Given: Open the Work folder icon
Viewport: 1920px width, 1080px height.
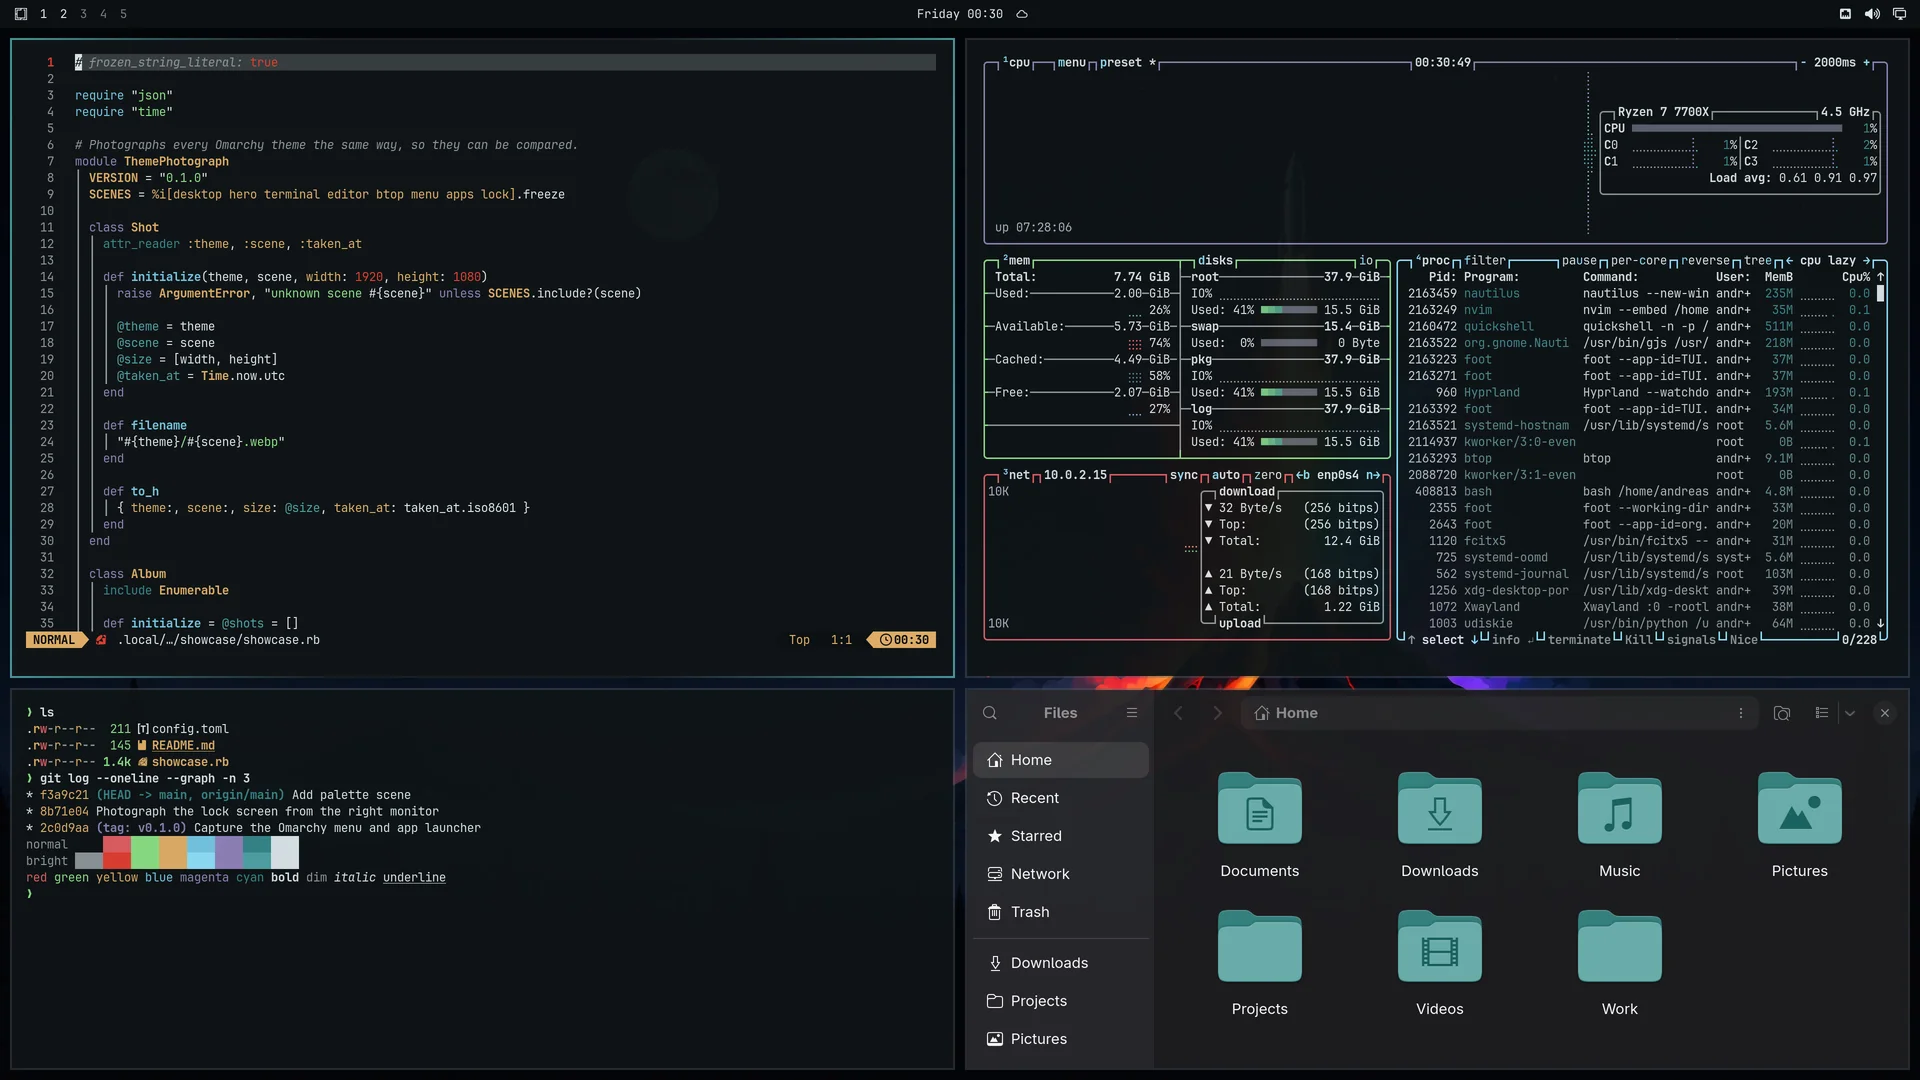Looking at the screenshot, I should [x=1620, y=947].
